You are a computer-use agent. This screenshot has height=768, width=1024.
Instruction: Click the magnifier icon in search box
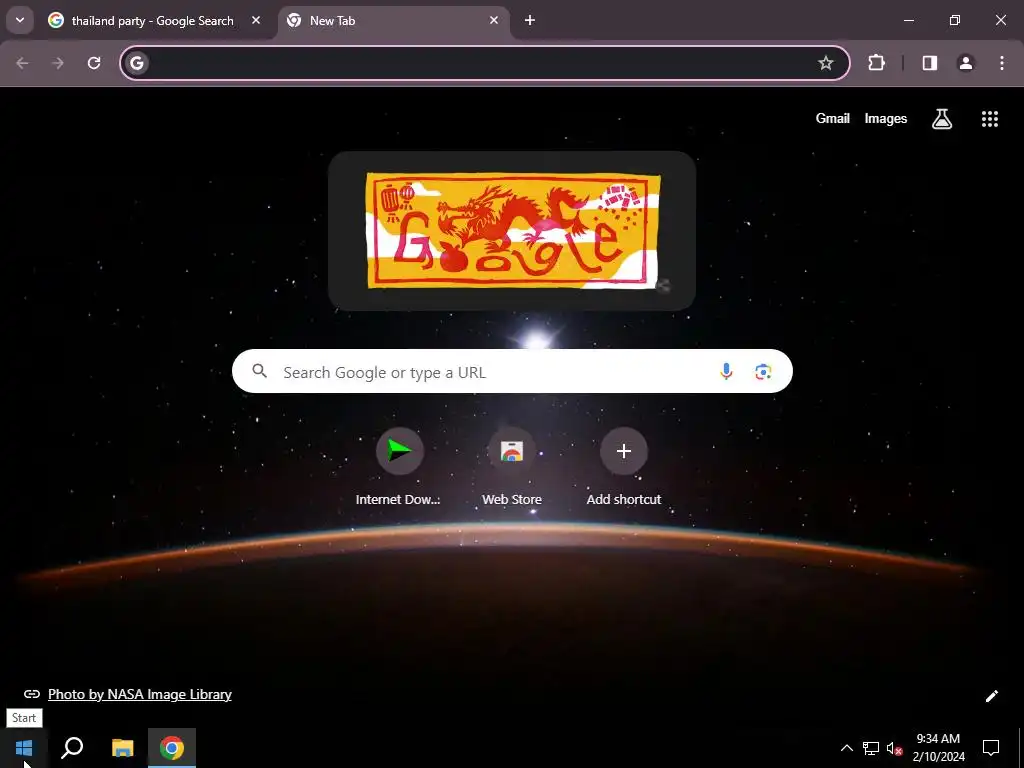[260, 371]
